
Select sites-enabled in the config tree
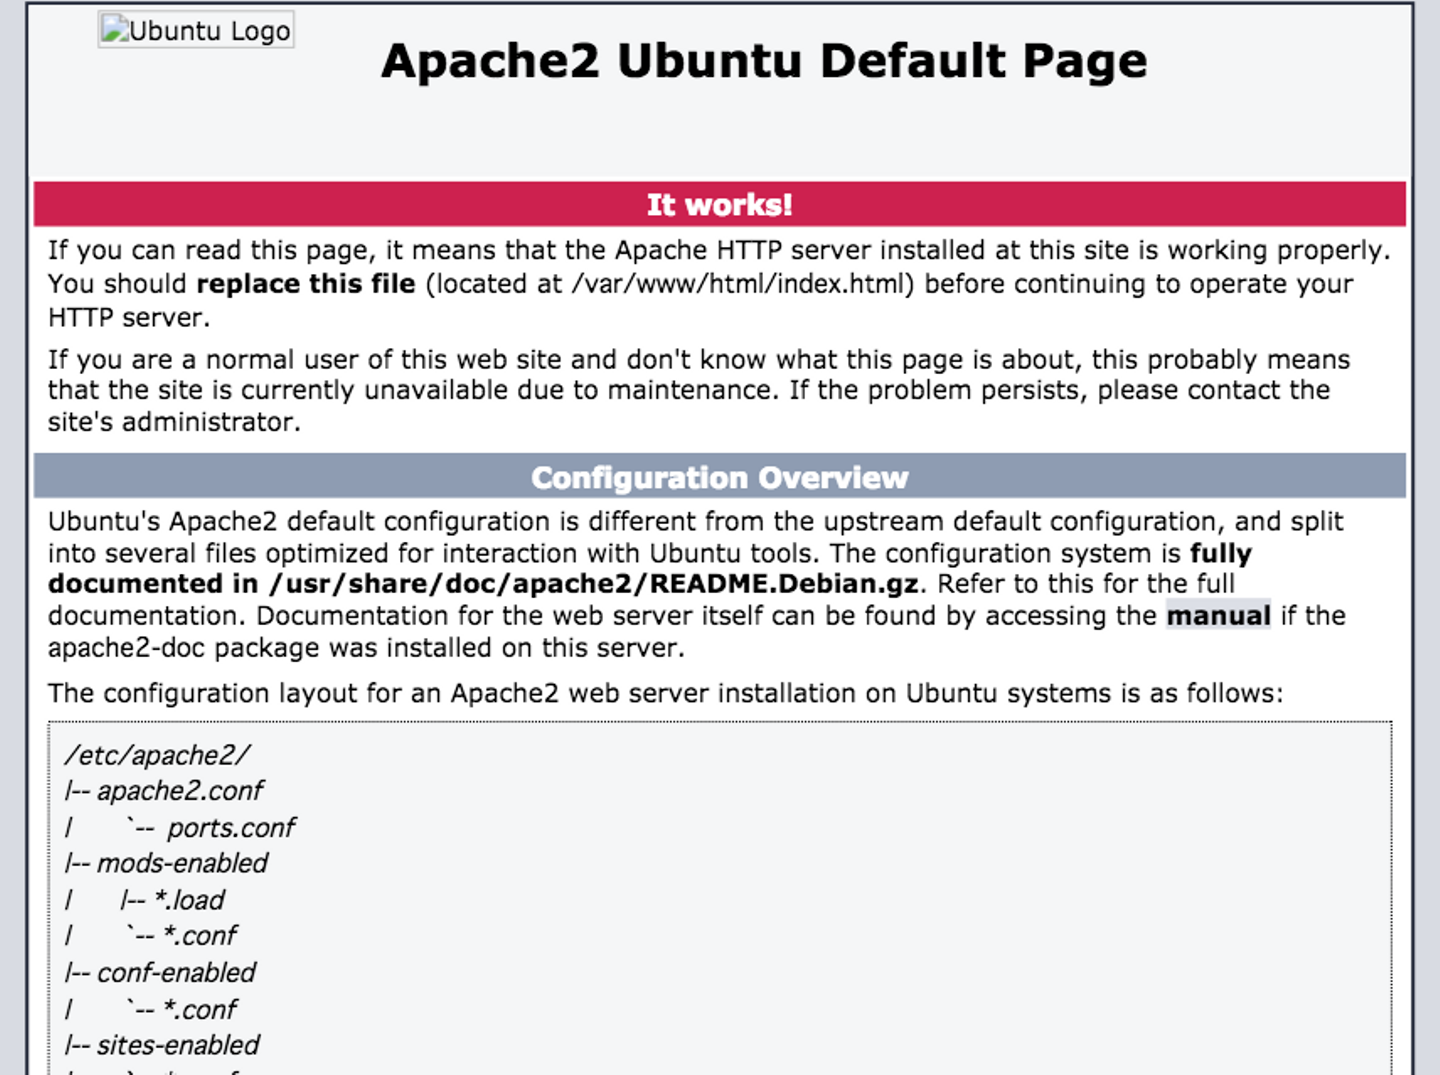point(178,1045)
